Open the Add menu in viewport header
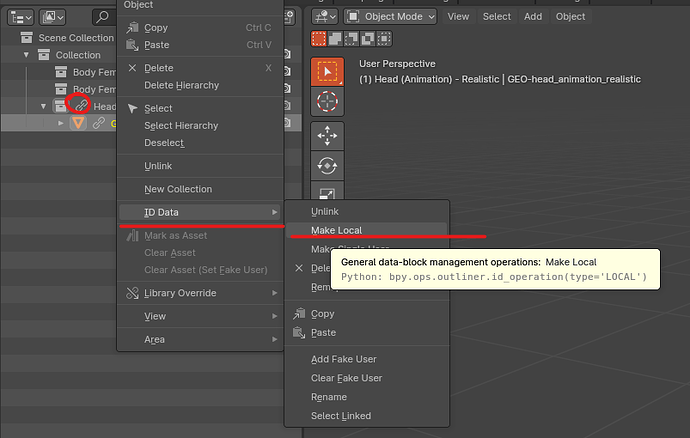Screen dimensions: 690x438 click(533, 17)
